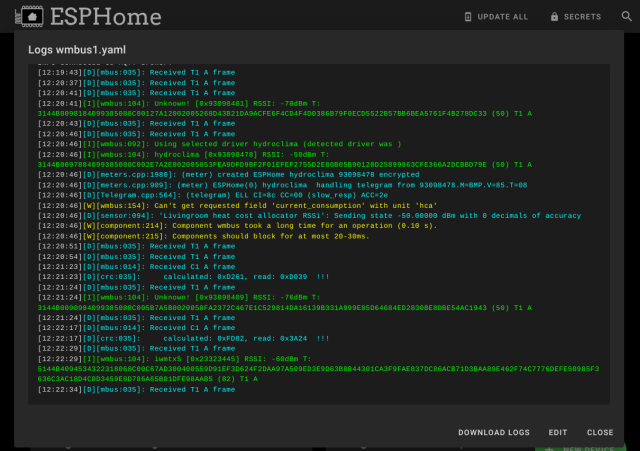This screenshot has width=640, height=451.
Task: Click the Update All device icon
Action: click(x=470, y=18)
